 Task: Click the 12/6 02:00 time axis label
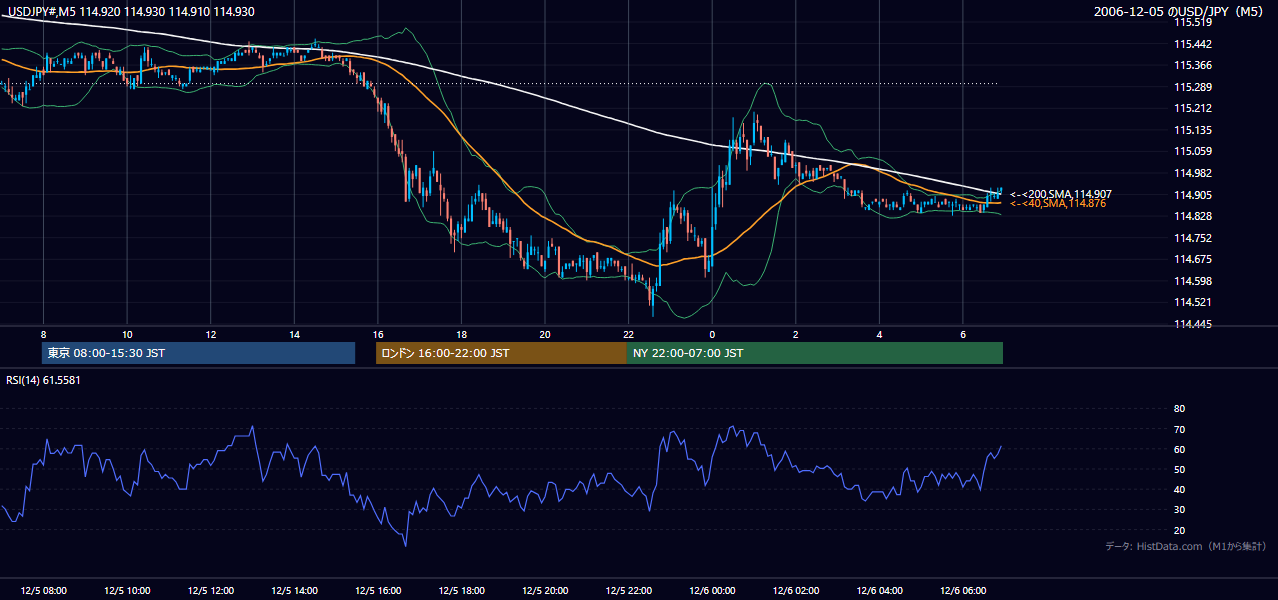(x=796, y=590)
